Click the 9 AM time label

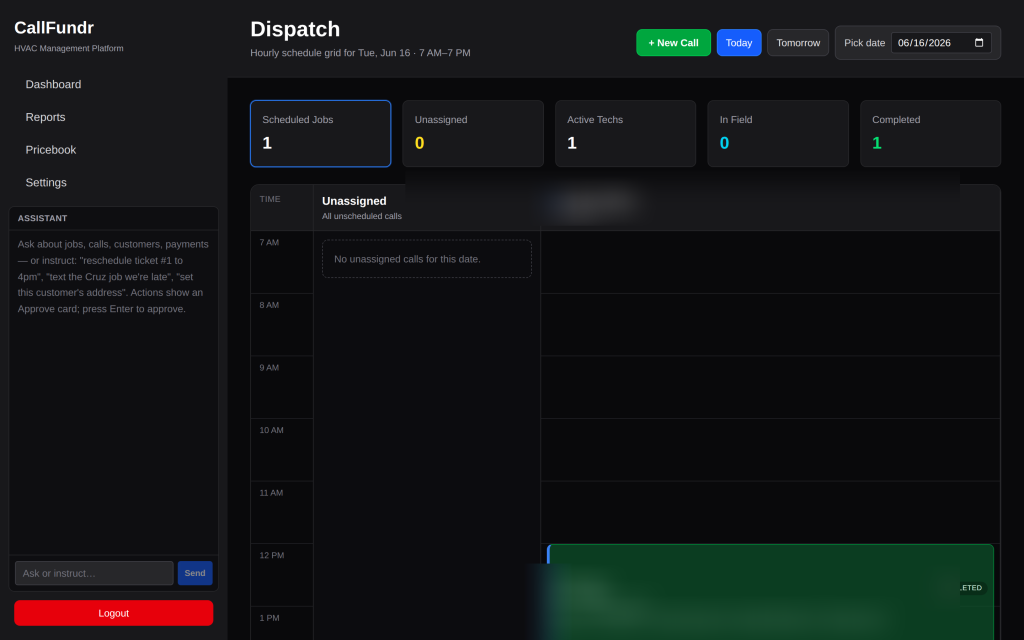click(x=269, y=368)
